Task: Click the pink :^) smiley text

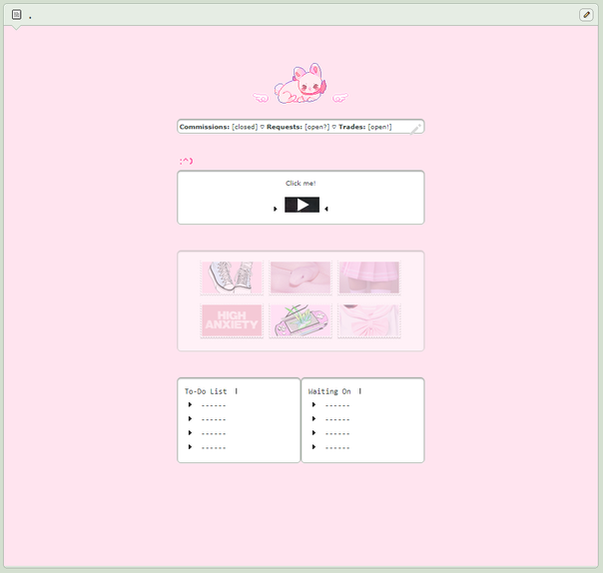Action: 186,161
